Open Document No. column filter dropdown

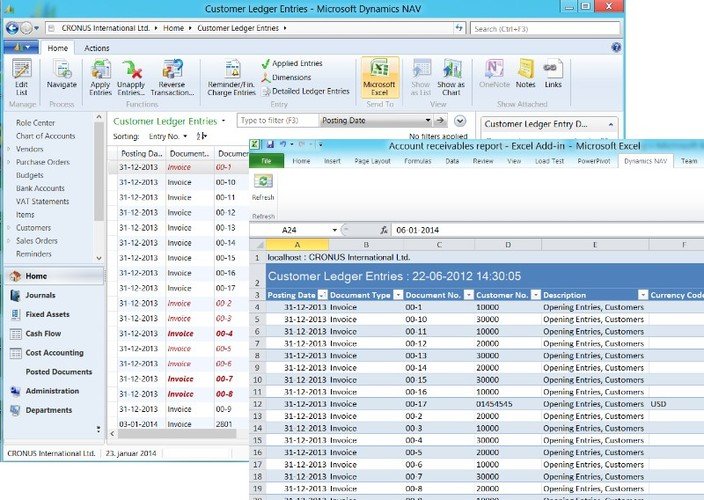pos(468,295)
